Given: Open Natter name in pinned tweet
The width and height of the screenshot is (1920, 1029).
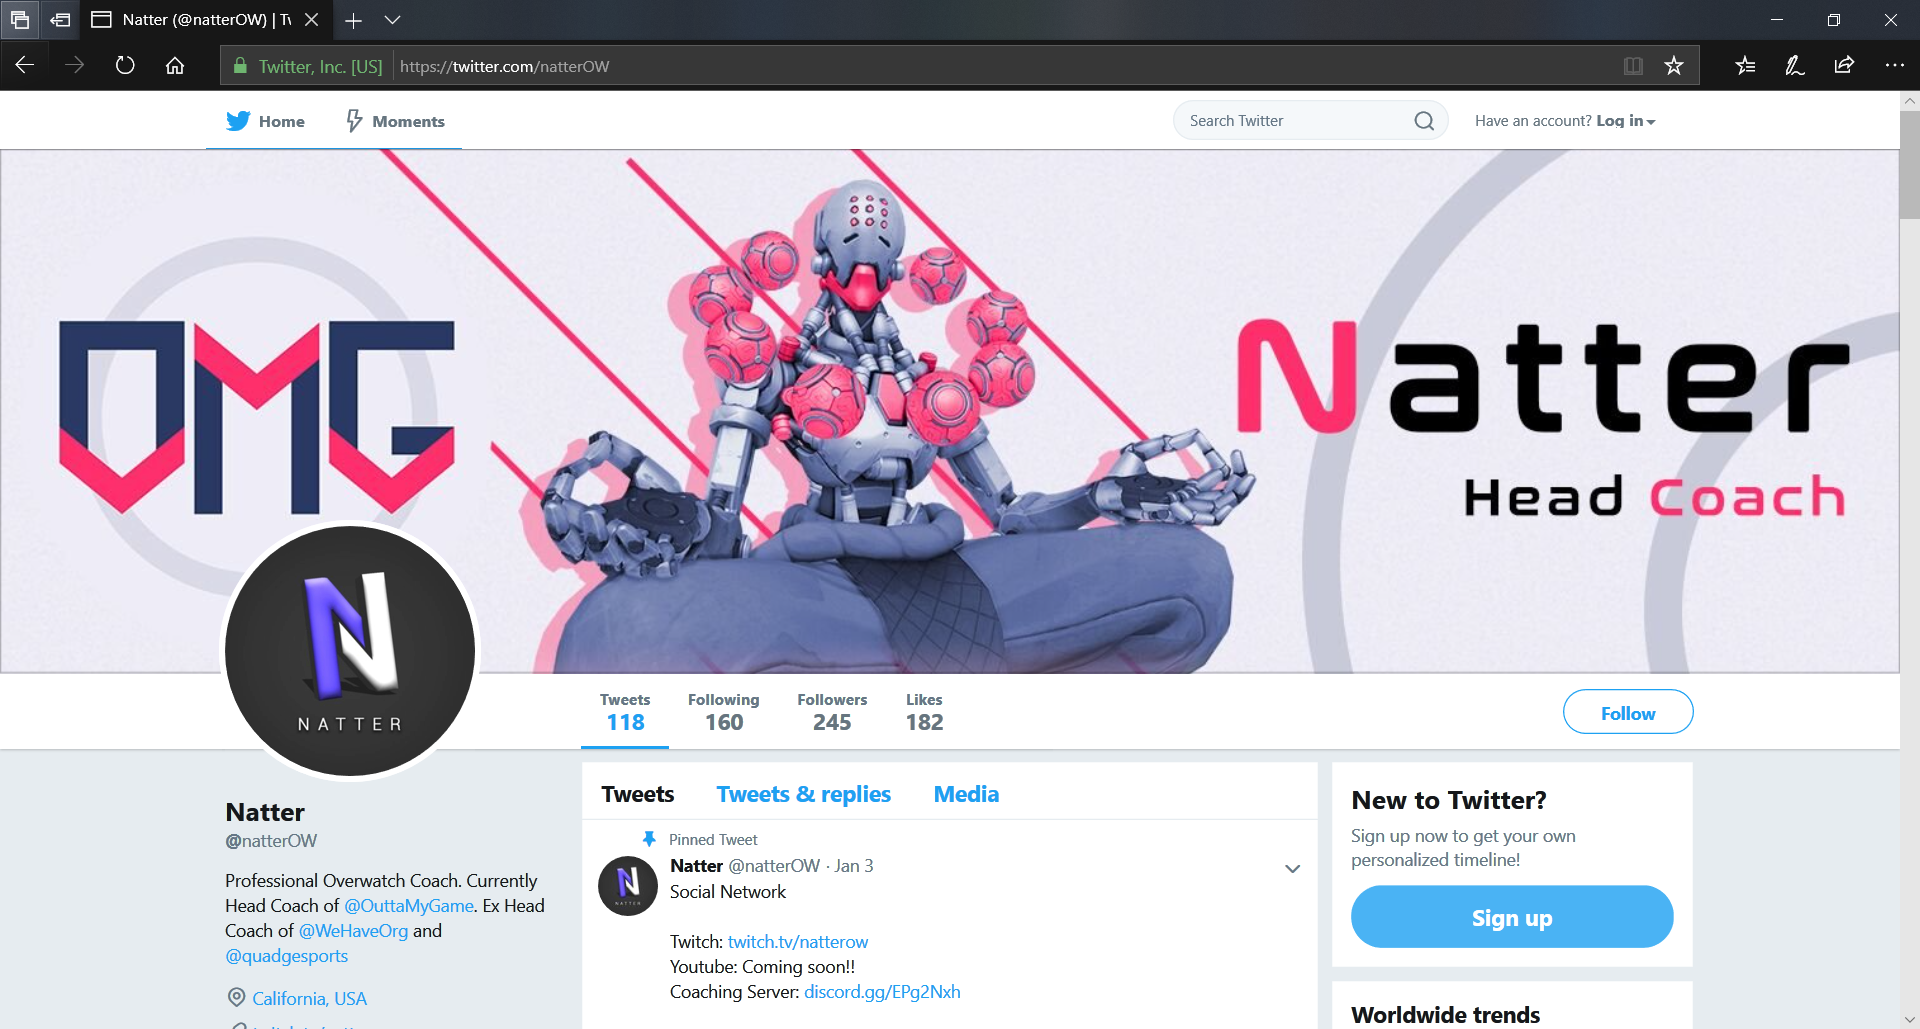Looking at the screenshot, I should tap(696, 866).
